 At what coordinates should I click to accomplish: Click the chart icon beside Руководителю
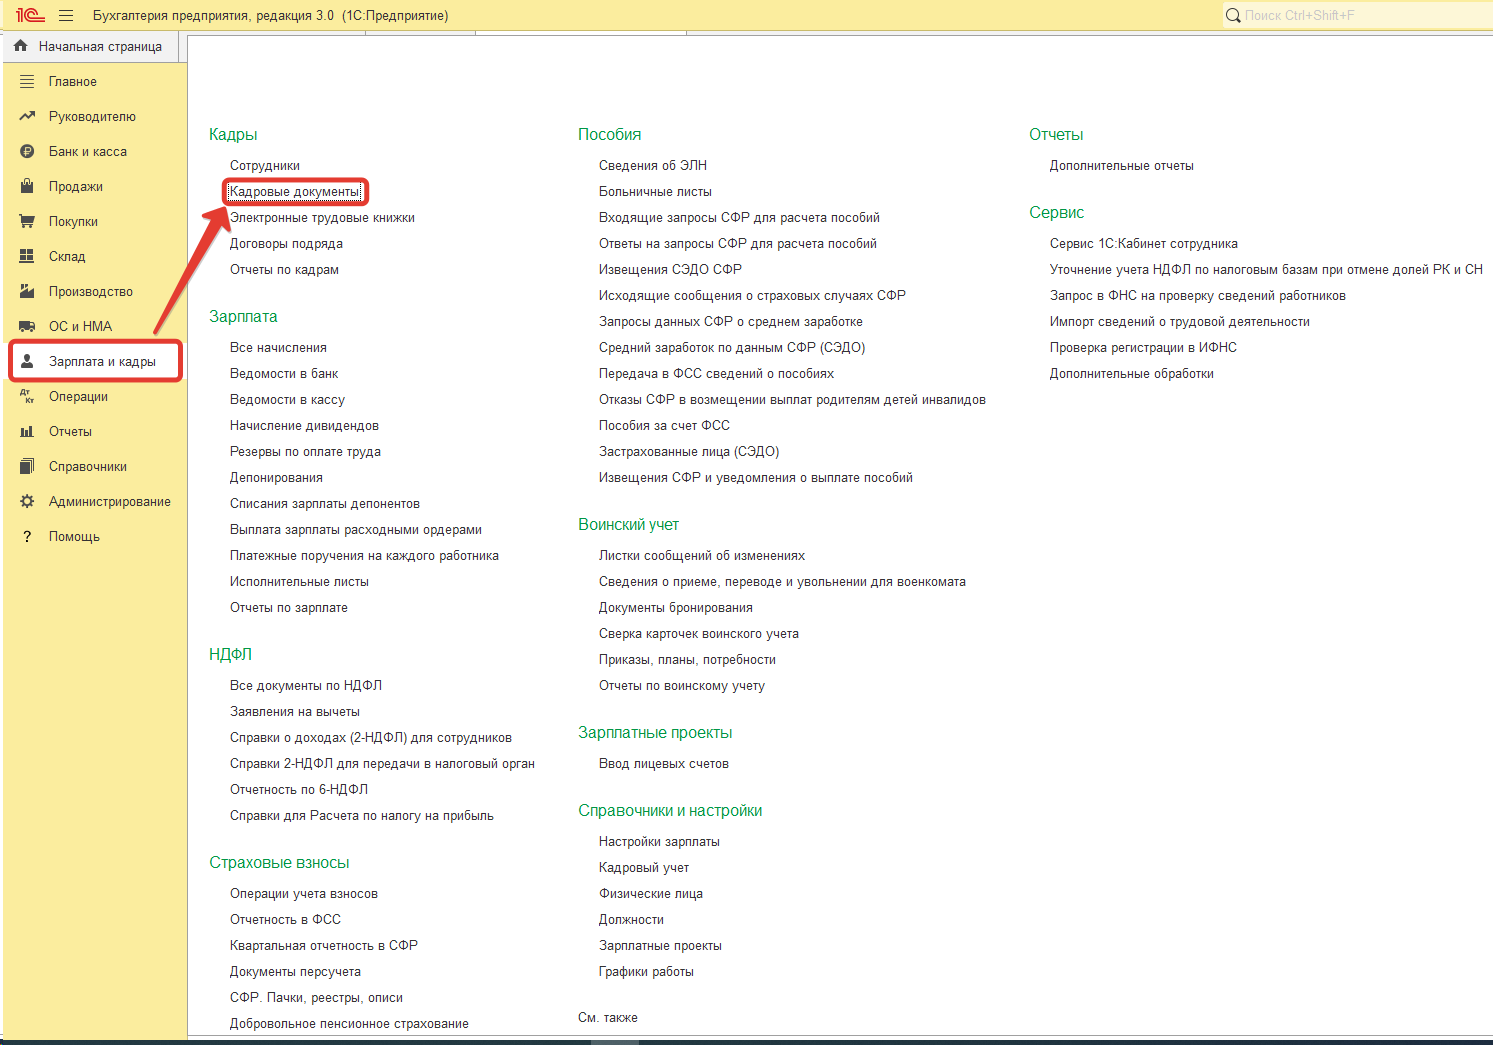27,117
